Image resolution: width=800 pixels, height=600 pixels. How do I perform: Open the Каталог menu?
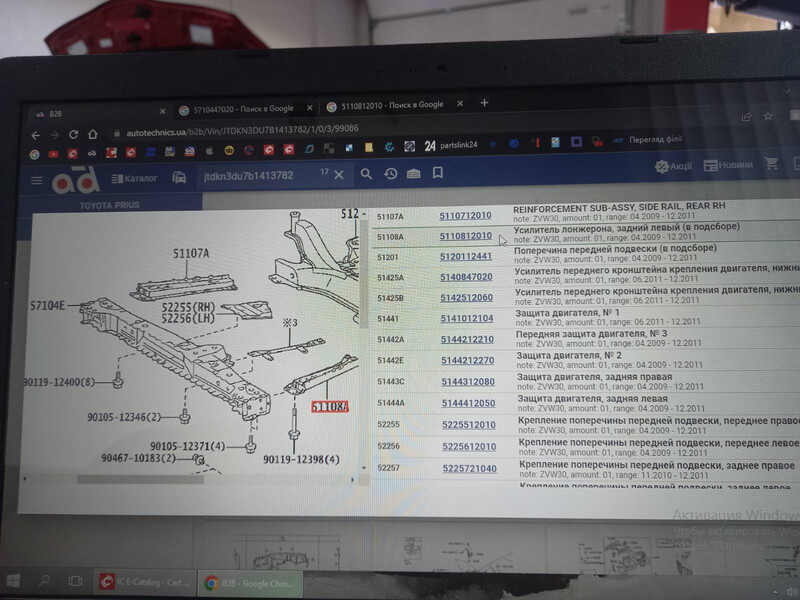(x=134, y=179)
